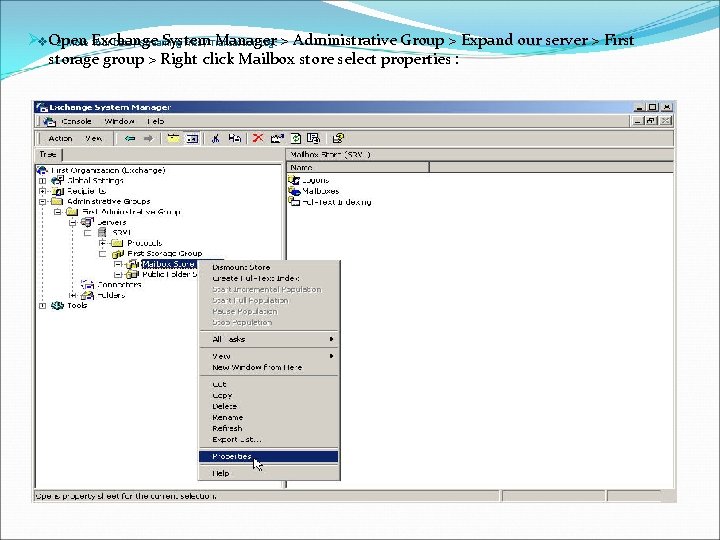
Task: Choose Create Full-Text Index in context menu
Action: 269,278
